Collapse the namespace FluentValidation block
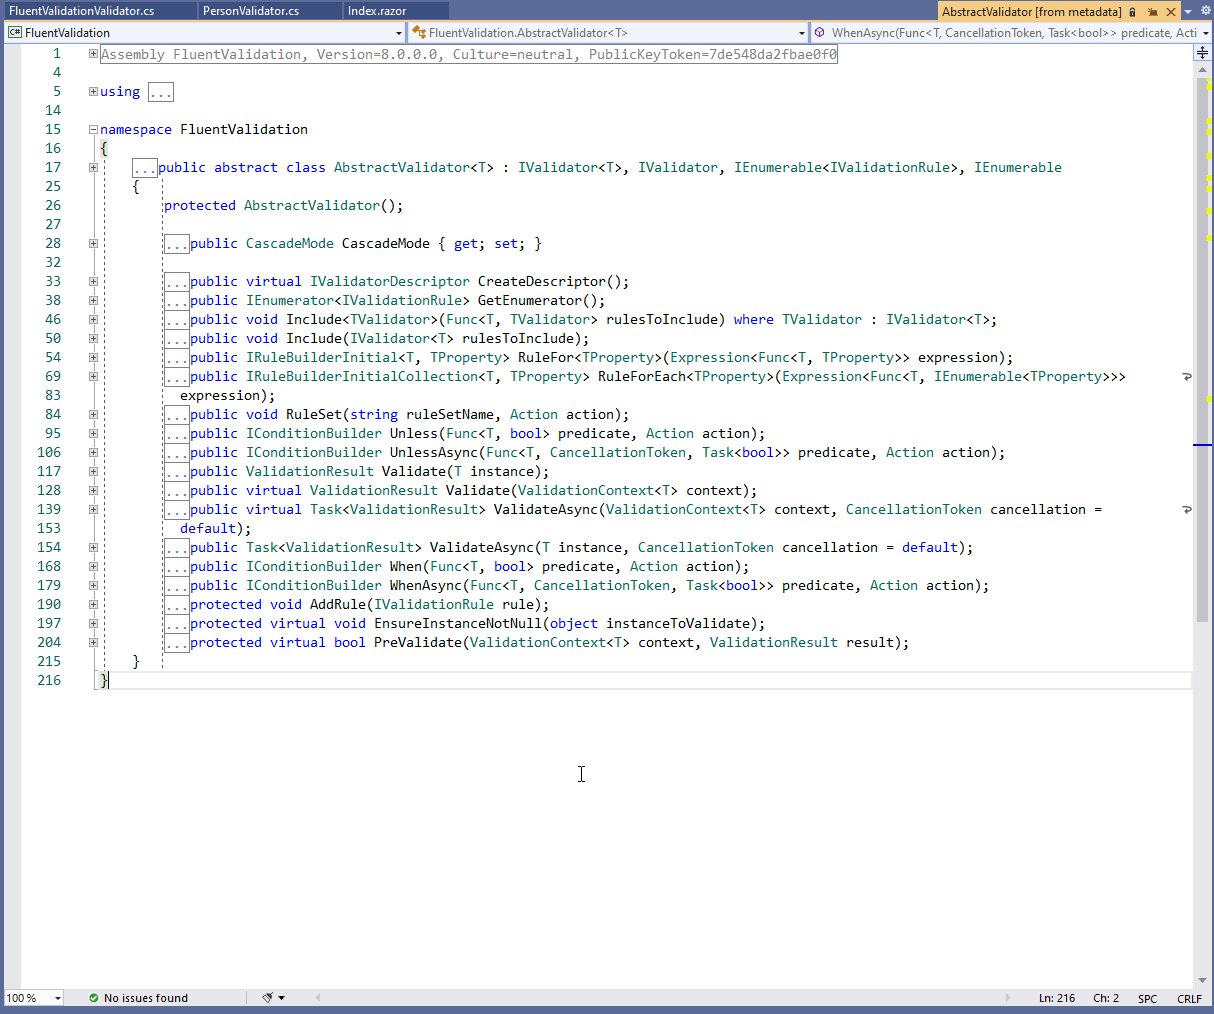The width and height of the screenshot is (1214, 1014). [93, 130]
